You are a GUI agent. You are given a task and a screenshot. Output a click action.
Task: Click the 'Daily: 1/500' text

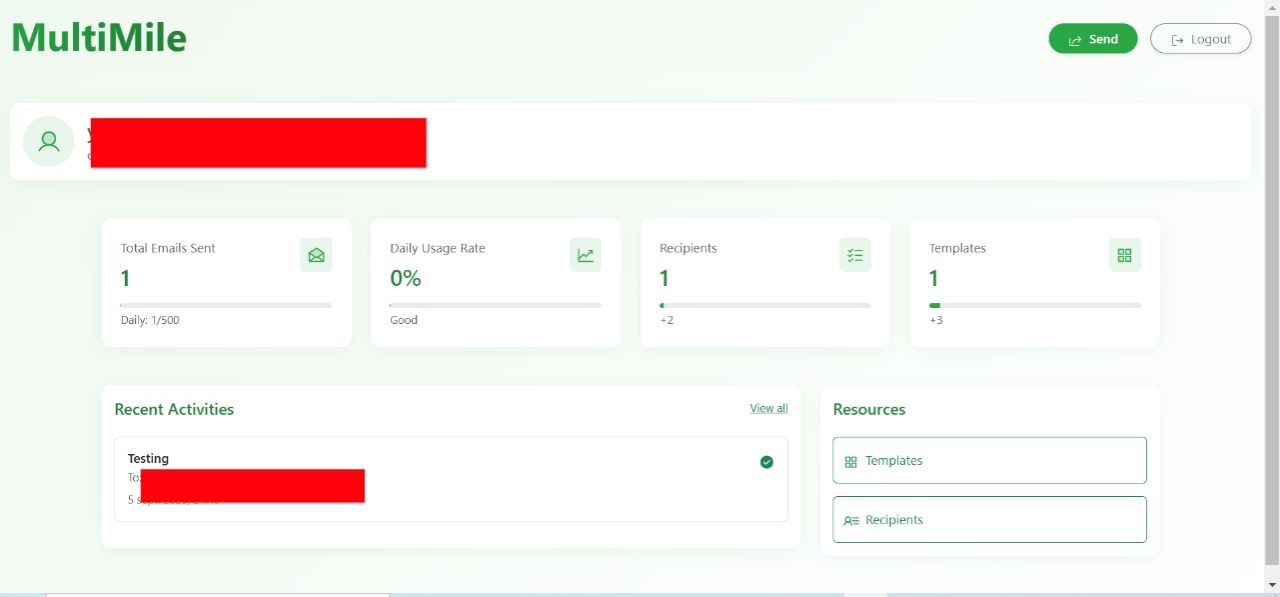[x=150, y=320]
